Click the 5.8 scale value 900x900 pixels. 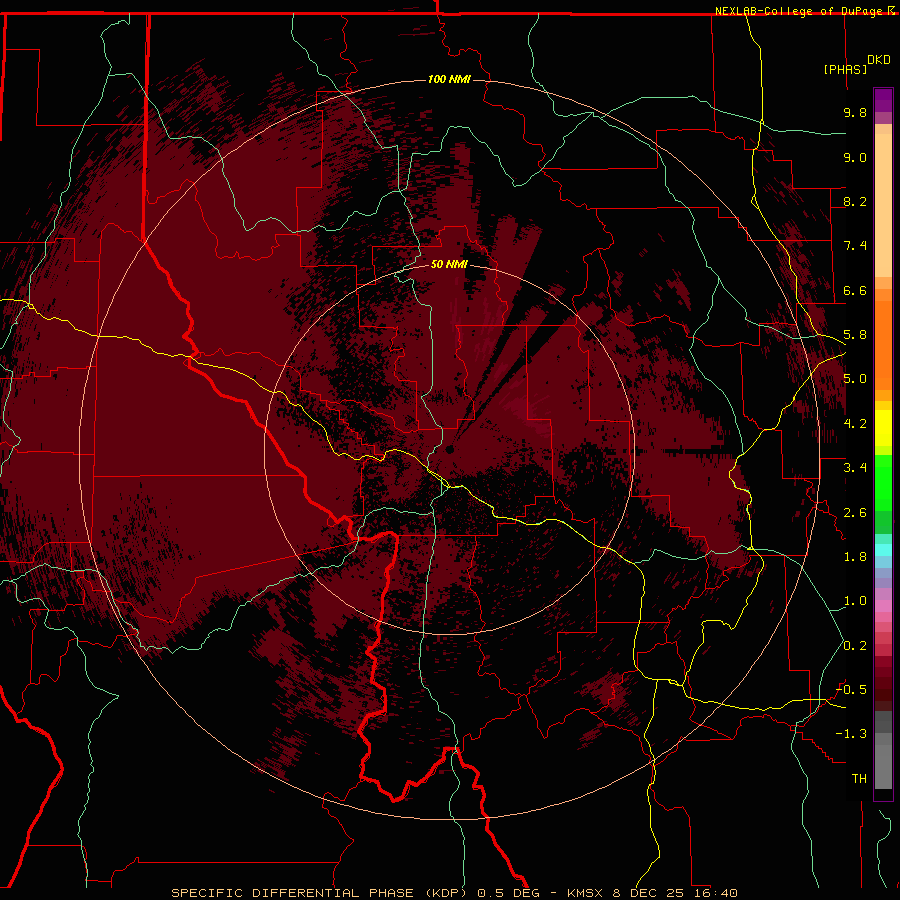(855, 335)
